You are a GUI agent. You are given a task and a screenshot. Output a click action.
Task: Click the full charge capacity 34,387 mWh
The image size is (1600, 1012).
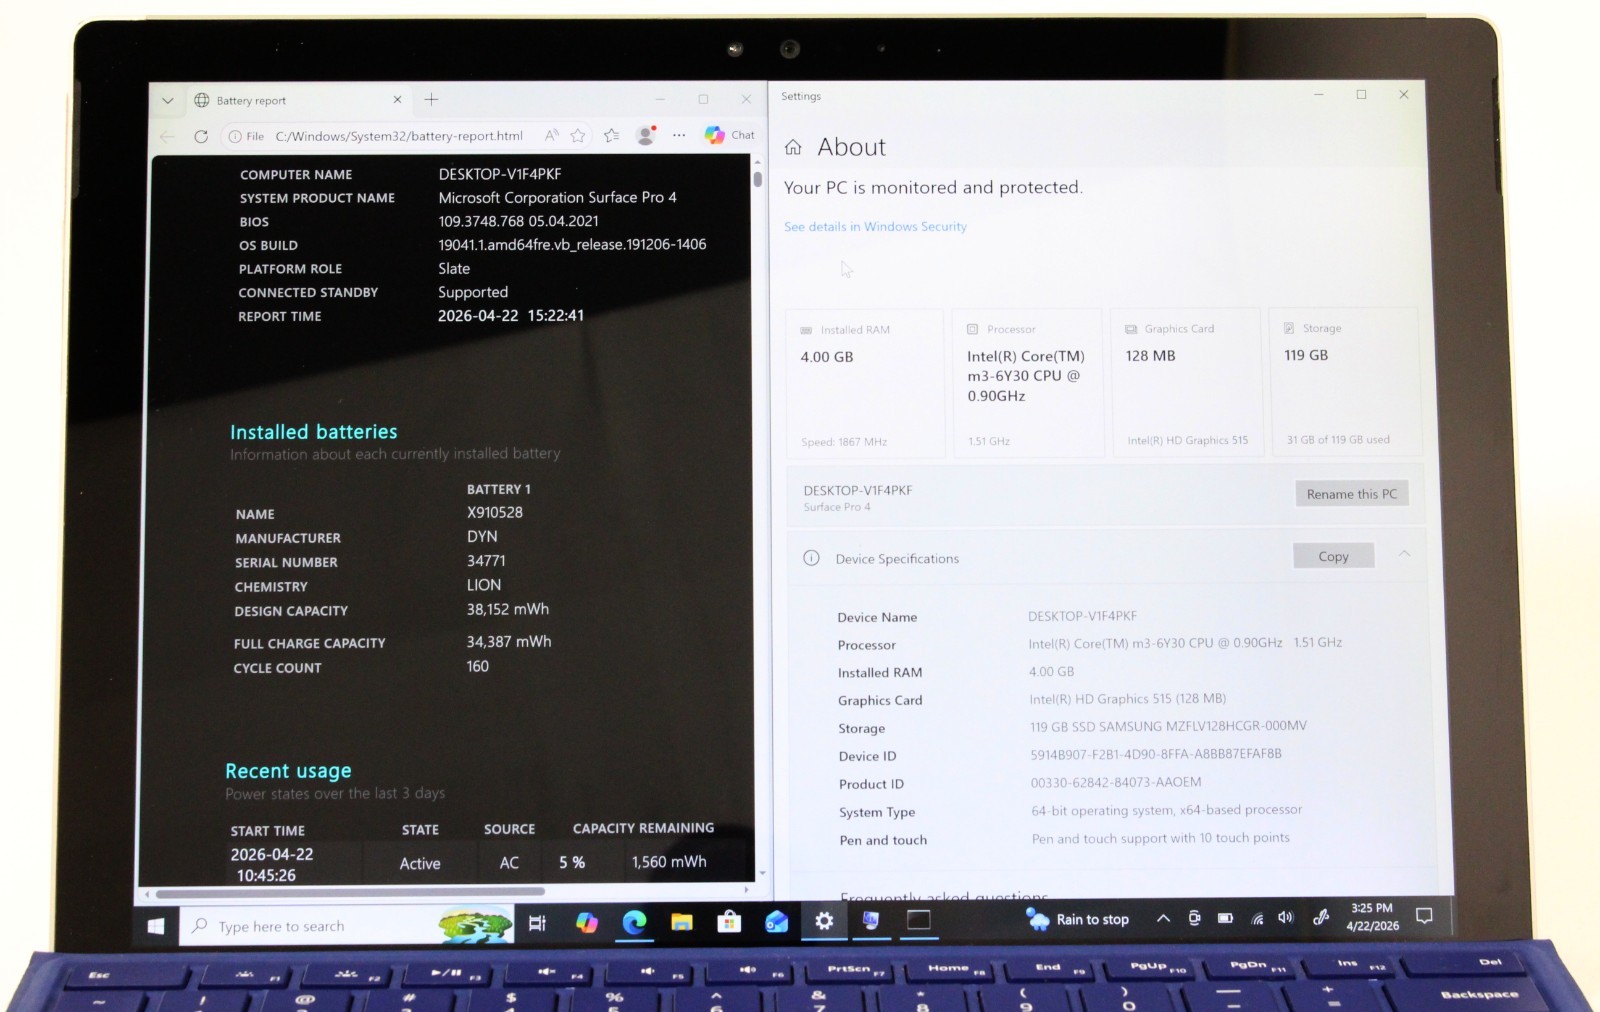tap(509, 642)
